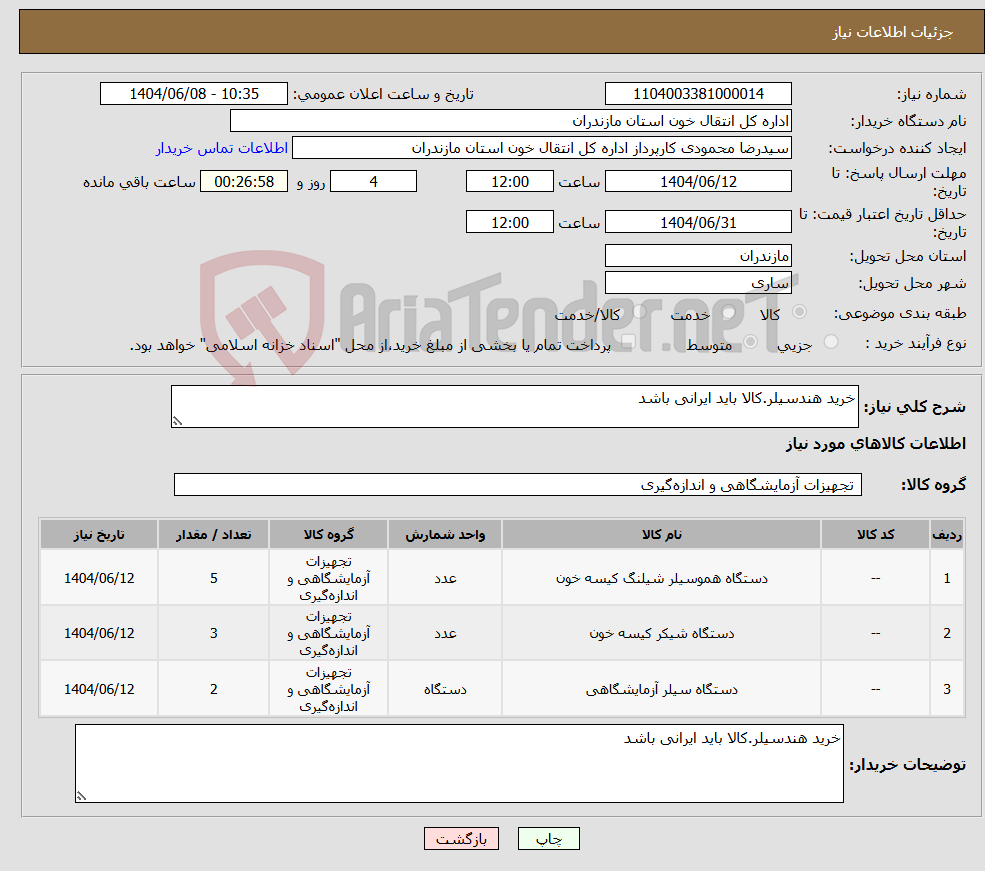Viewport: 985px width, 871px height.
Task: Open اطلاعات تماس خریدار link
Action: (222, 148)
